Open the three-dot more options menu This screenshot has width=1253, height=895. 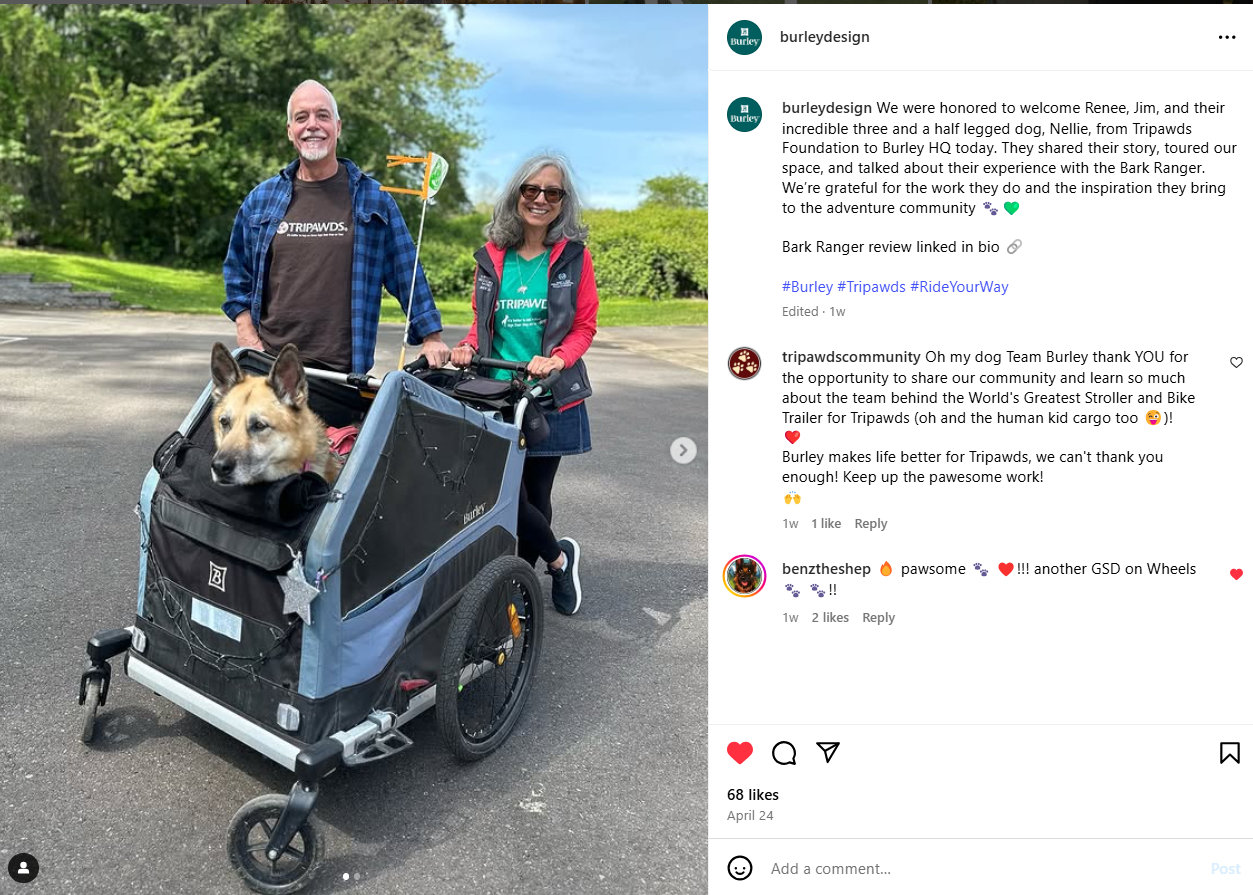(1227, 37)
